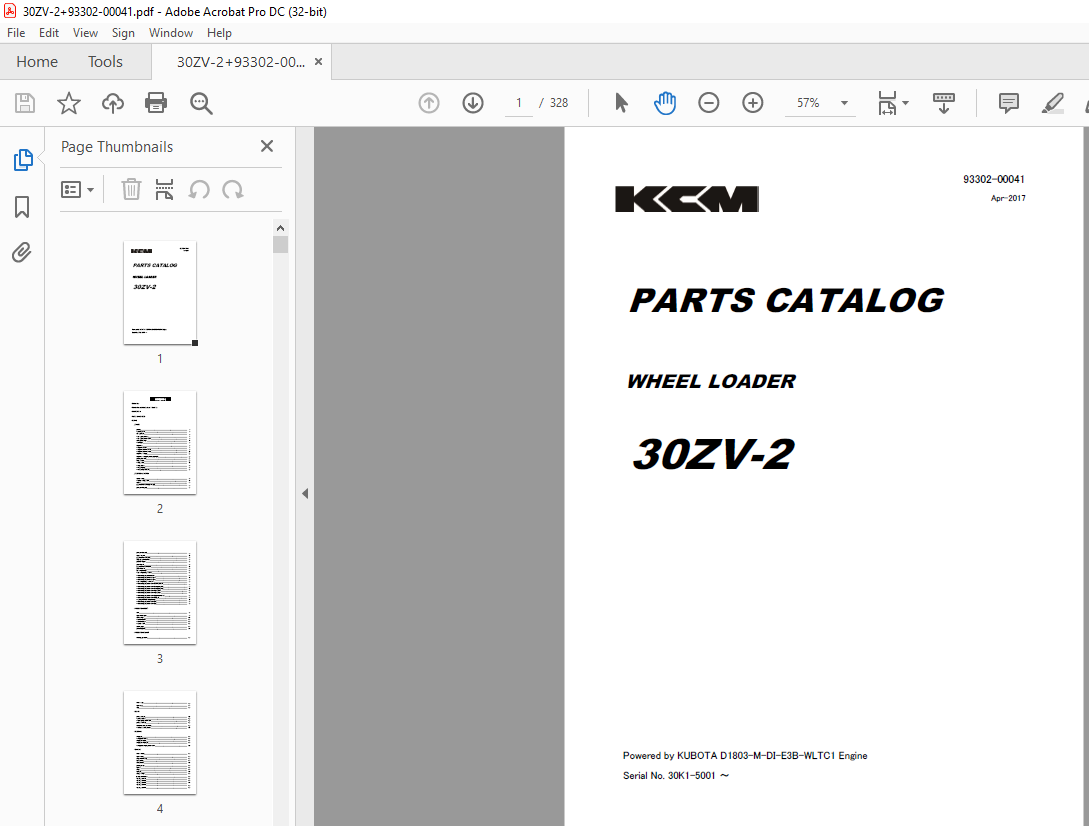The height and width of the screenshot is (826, 1089).
Task: Open the Window menu
Action: pos(171,33)
